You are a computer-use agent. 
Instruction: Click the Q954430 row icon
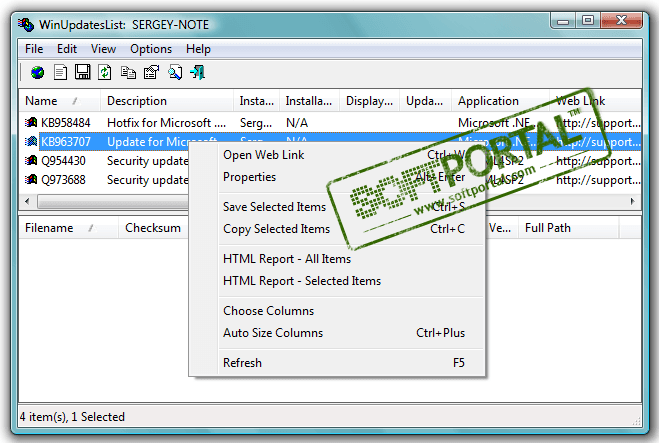(x=31, y=161)
